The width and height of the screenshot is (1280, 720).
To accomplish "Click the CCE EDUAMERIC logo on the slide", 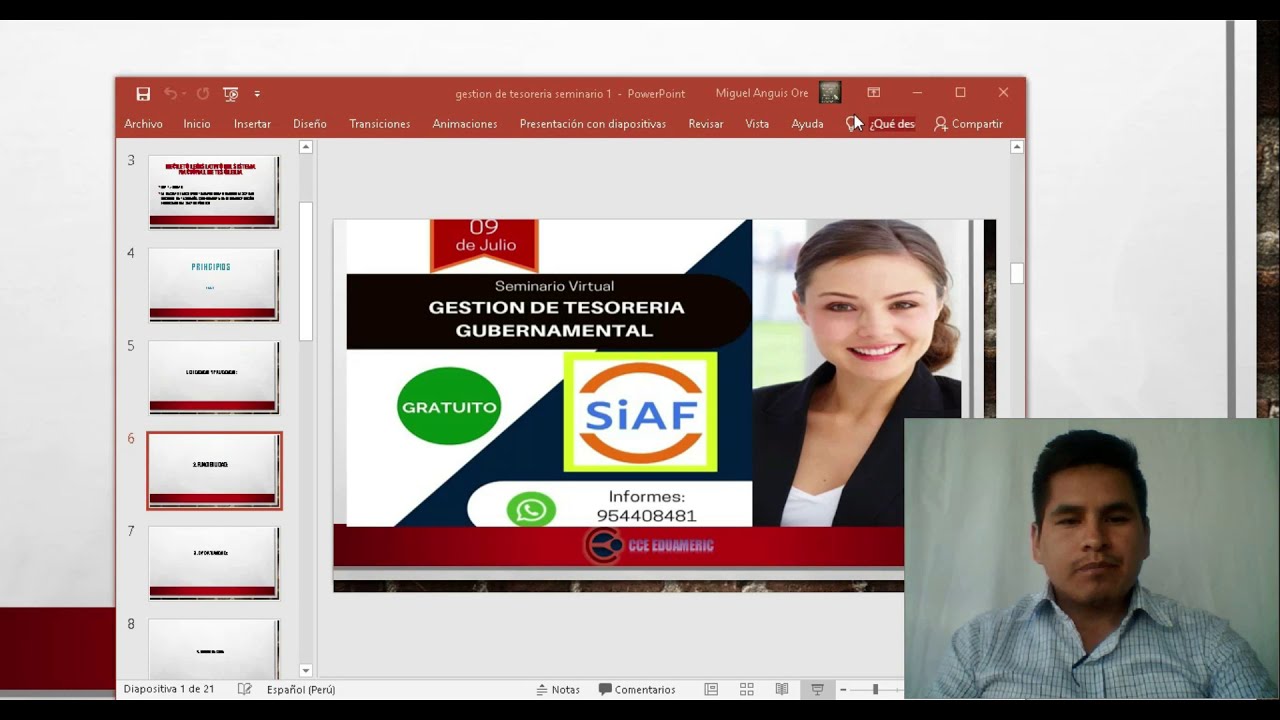I will [648, 546].
